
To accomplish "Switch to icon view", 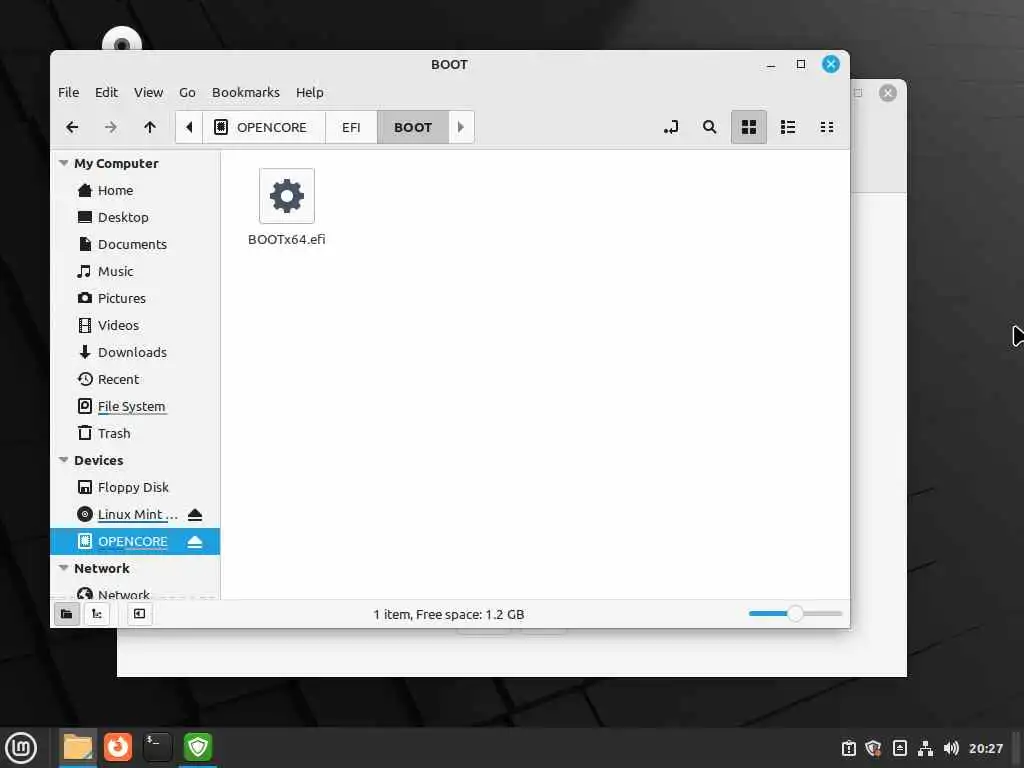I will tap(749, 127).
